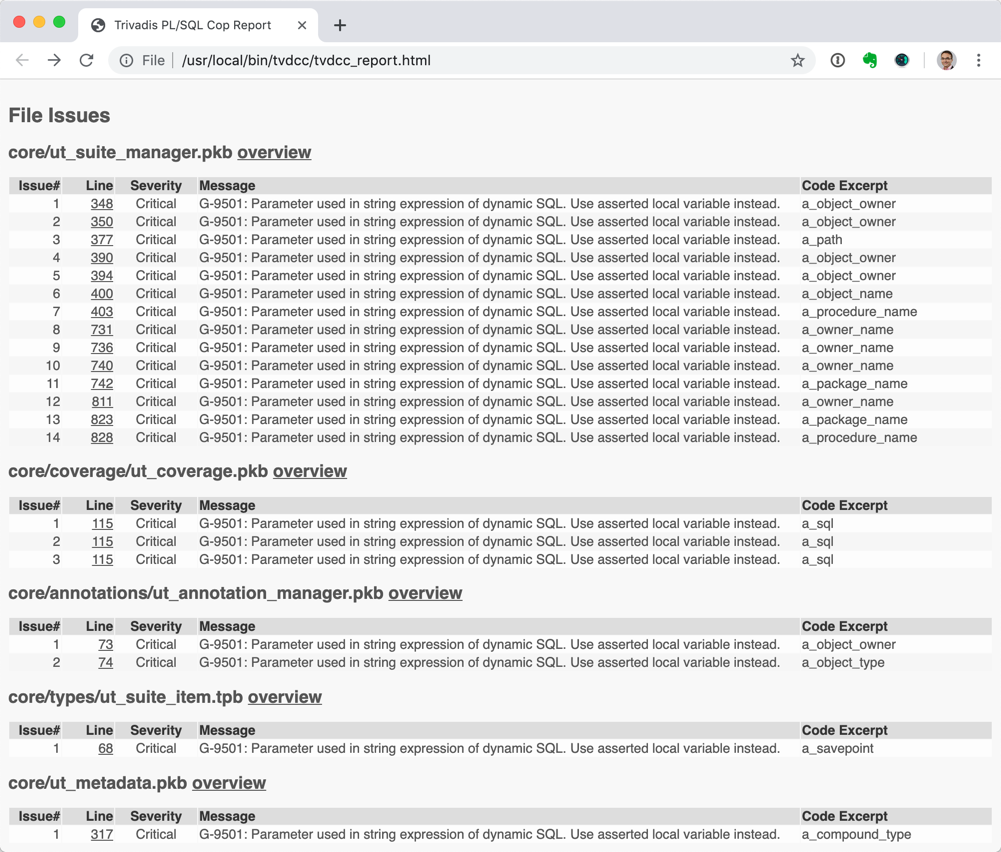1001x852 pixels.
Task: Jump to line 390 link
Action: pos(102,257)
